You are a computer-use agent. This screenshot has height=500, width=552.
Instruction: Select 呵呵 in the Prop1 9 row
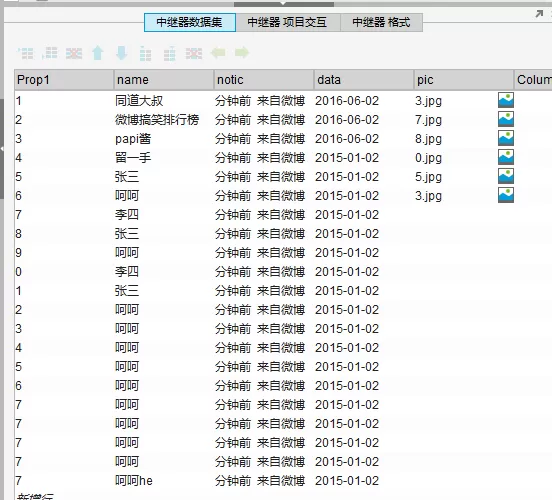(x=164, y=253)
